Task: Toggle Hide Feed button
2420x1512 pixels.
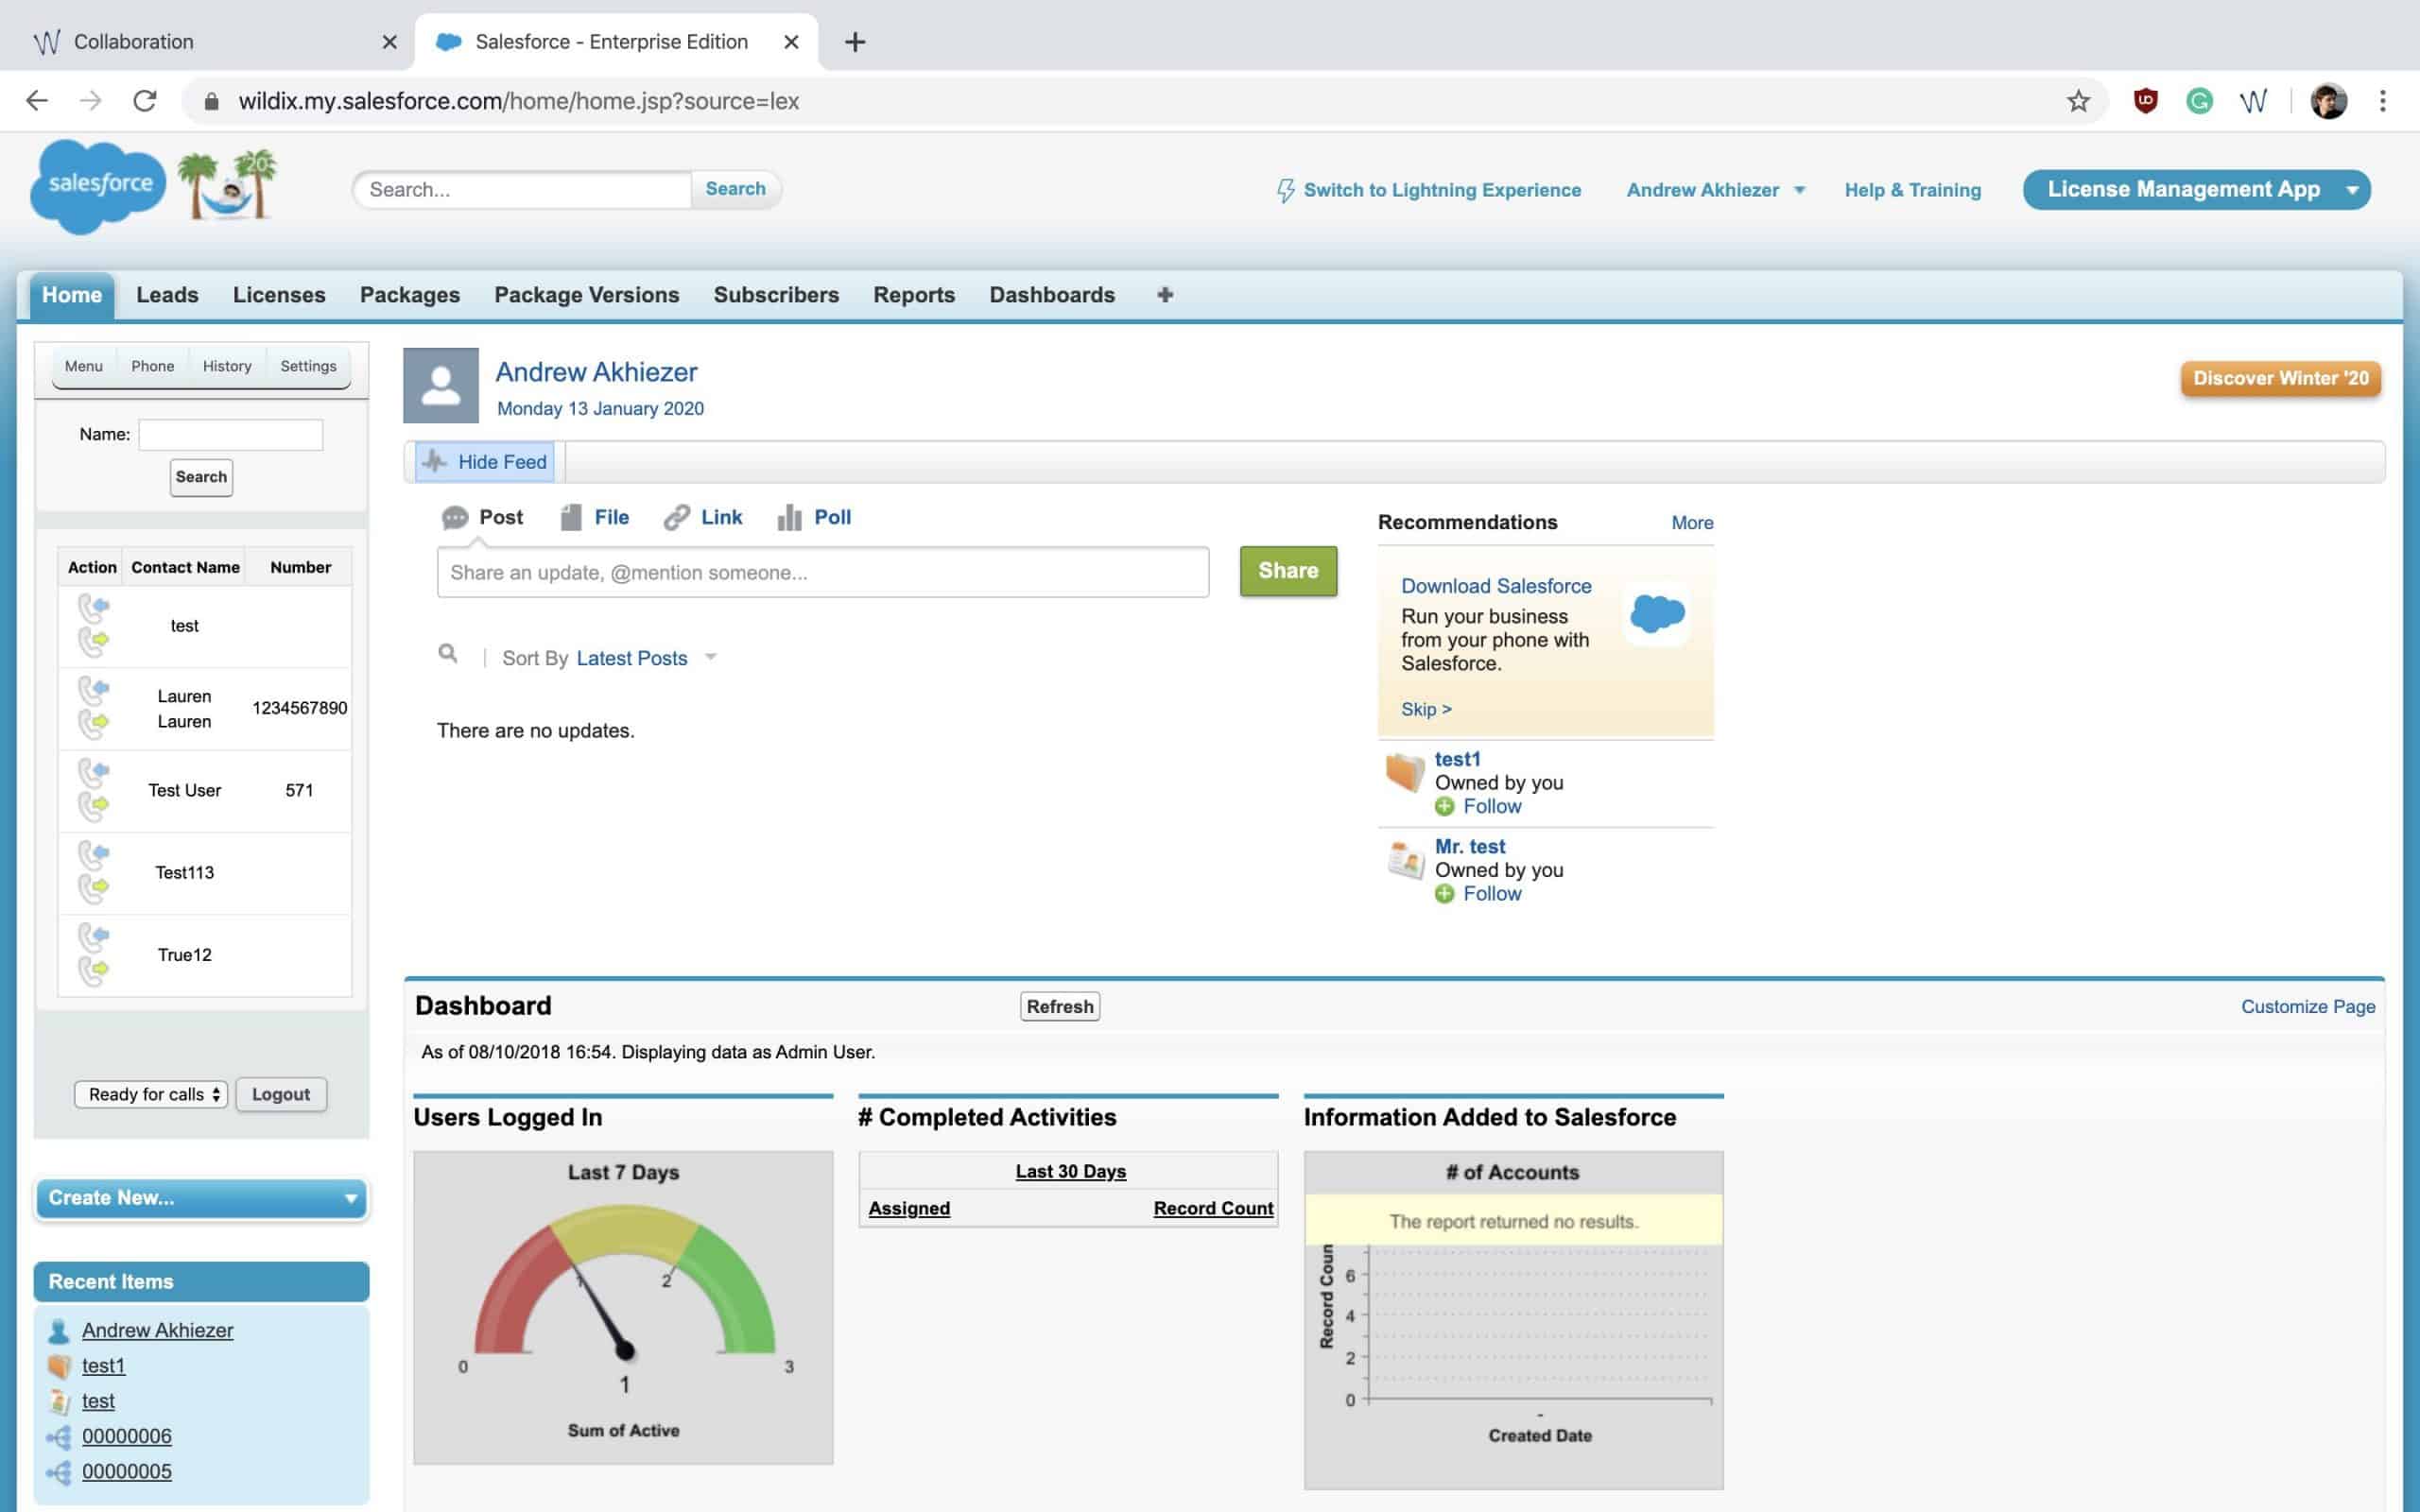Action: click(485, 462)
